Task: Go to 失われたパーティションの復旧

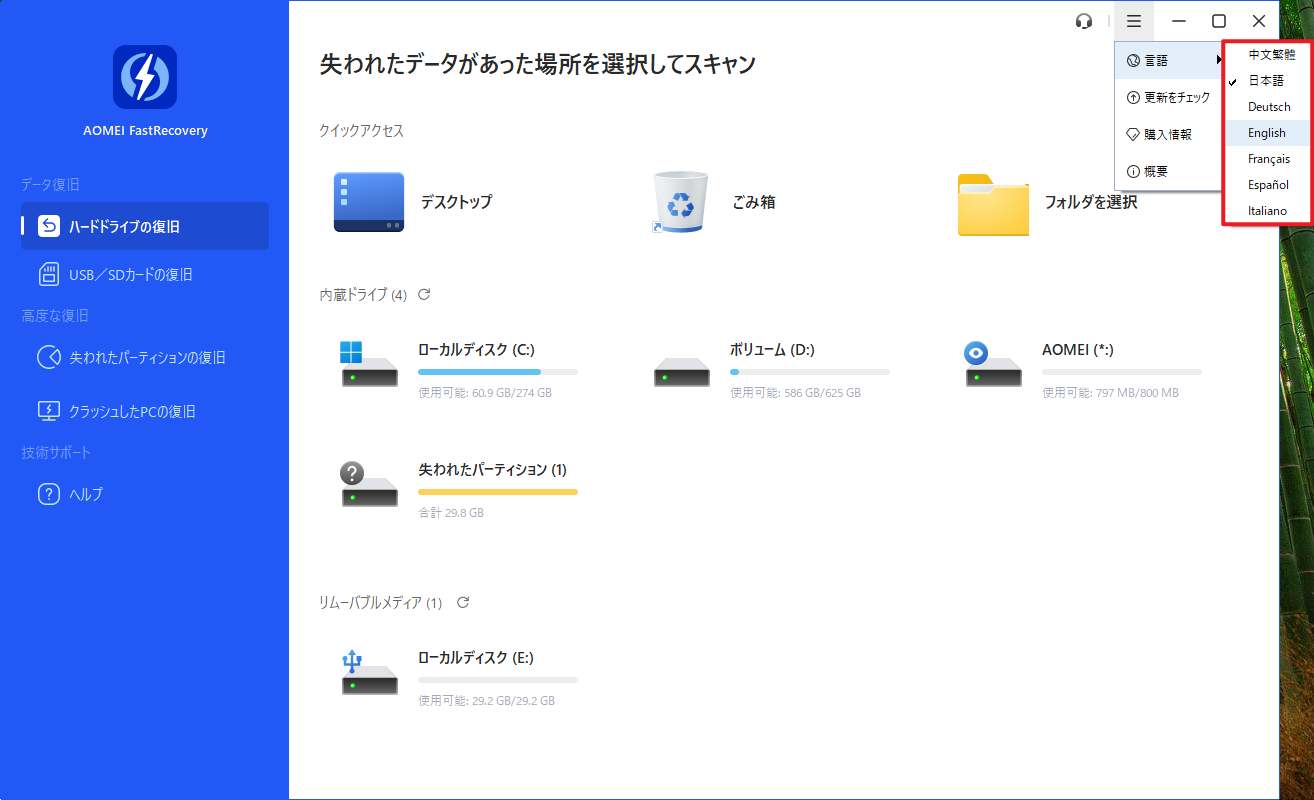Action: click(146, 357)
